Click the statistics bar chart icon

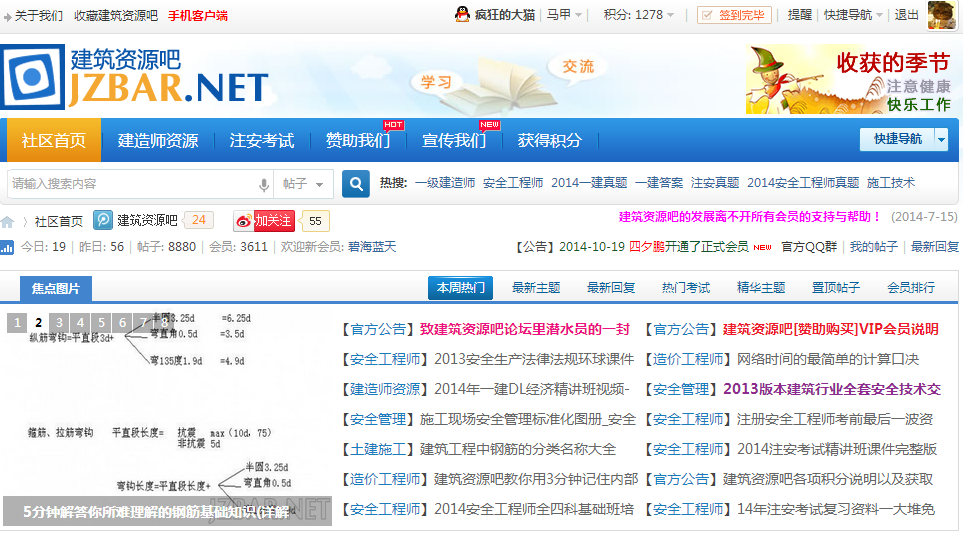7,247
